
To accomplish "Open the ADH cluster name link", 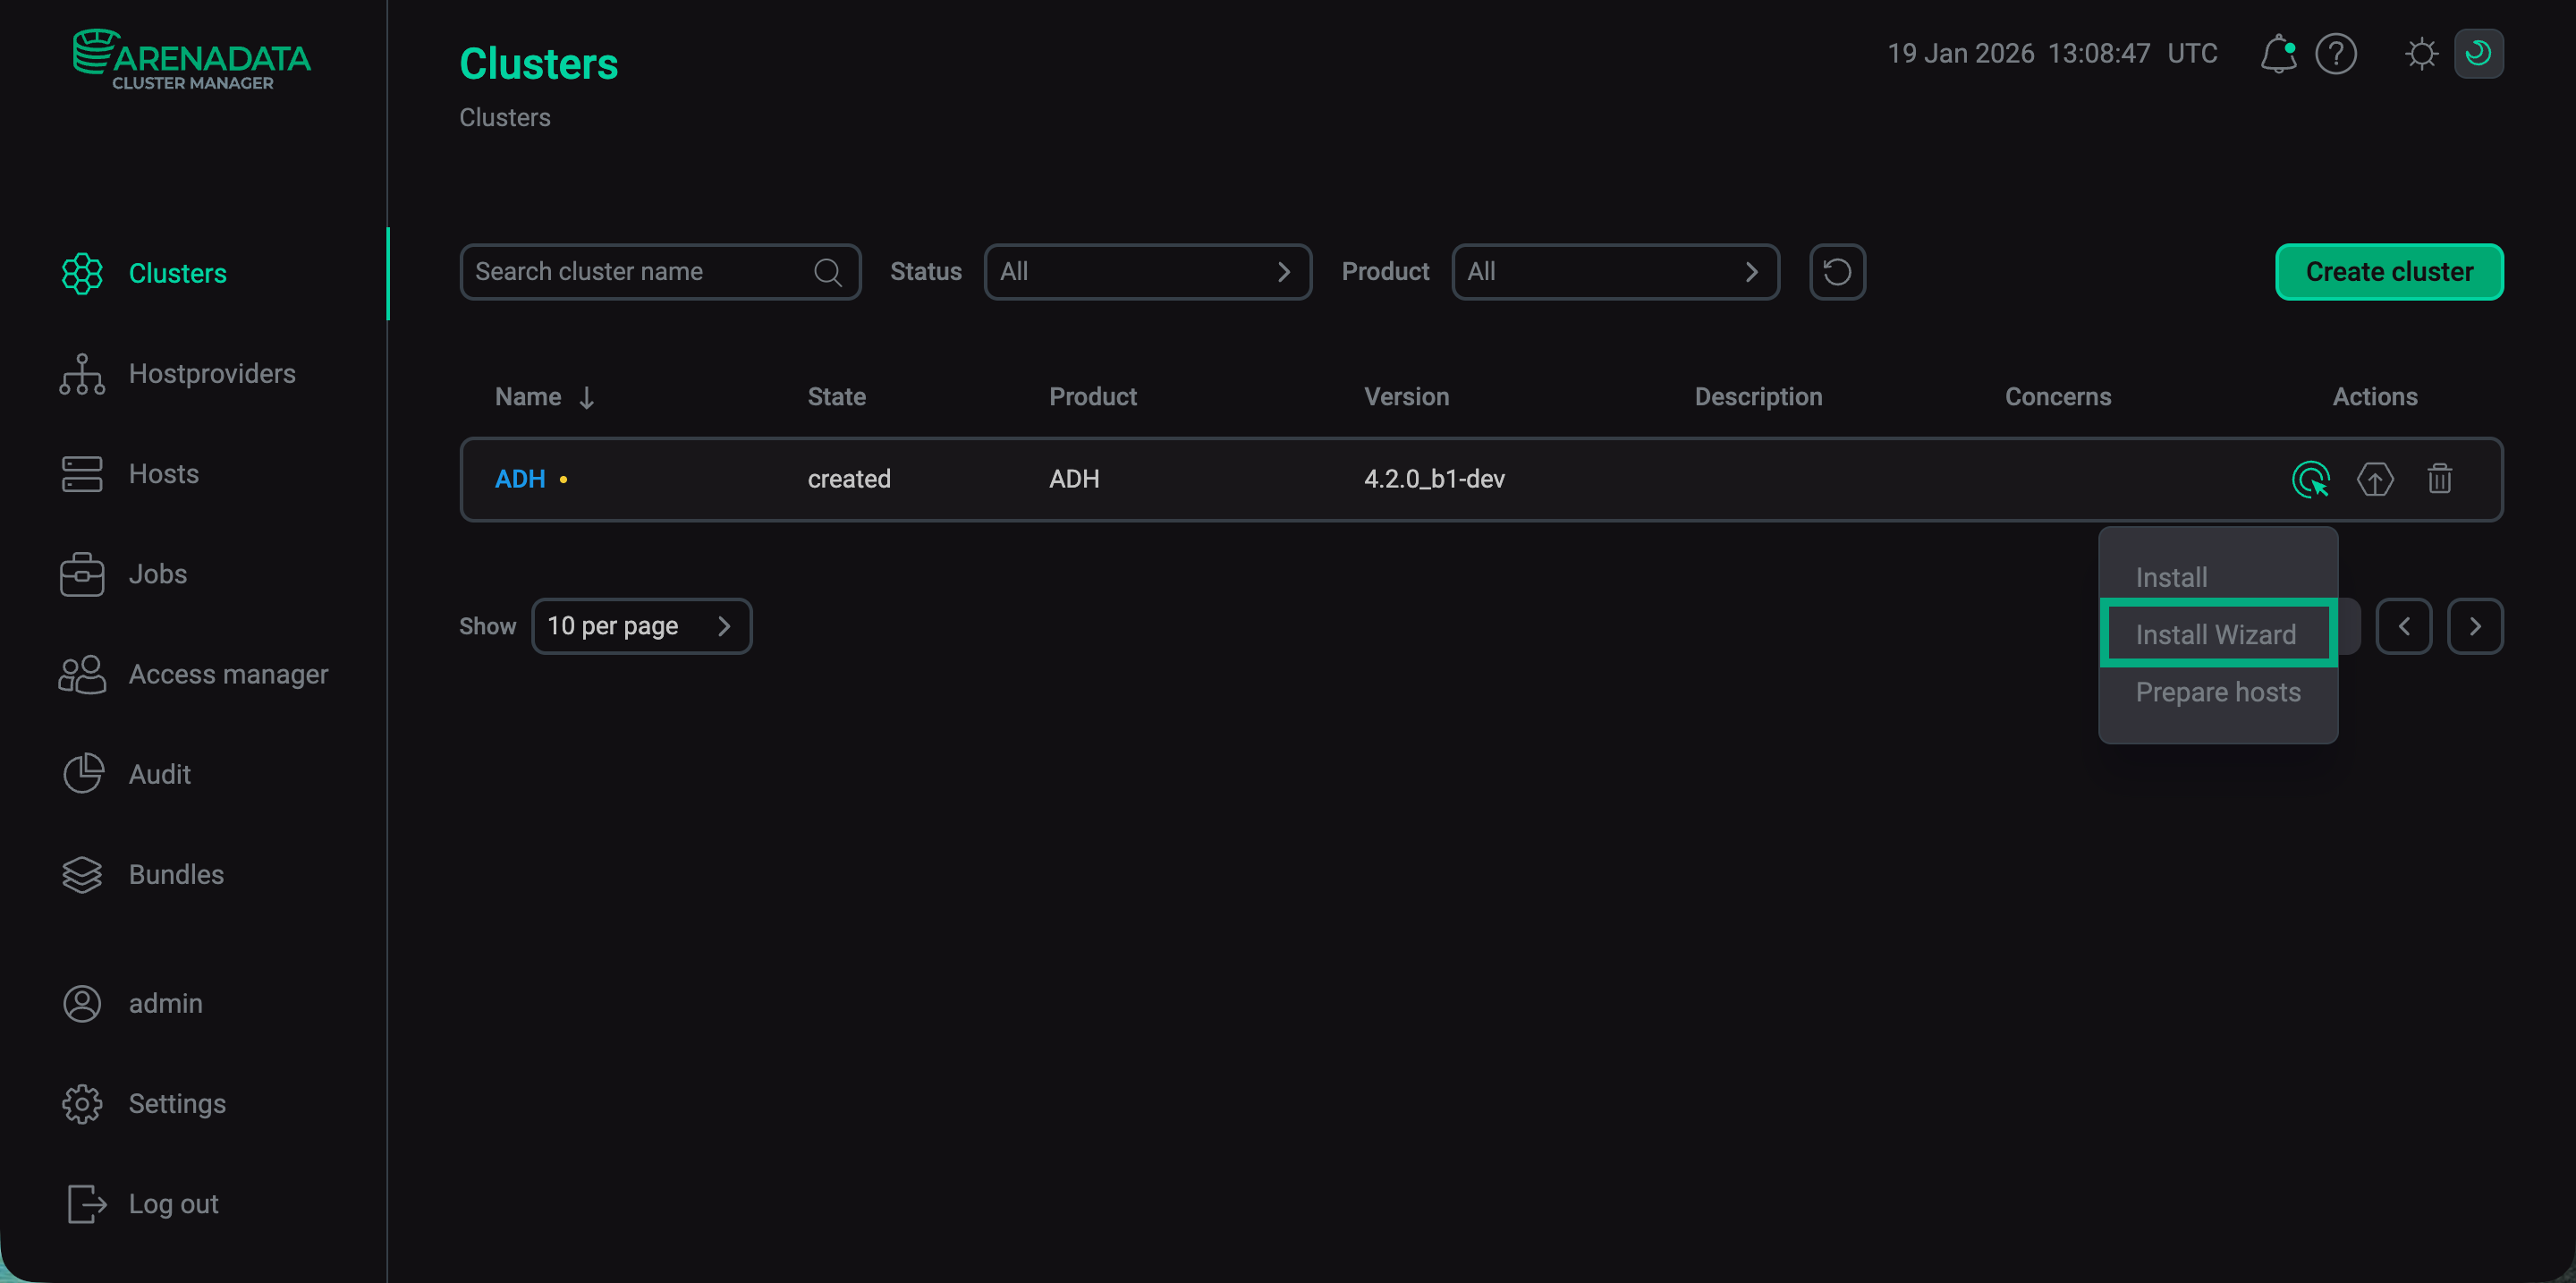I will (x=520, y=479).
